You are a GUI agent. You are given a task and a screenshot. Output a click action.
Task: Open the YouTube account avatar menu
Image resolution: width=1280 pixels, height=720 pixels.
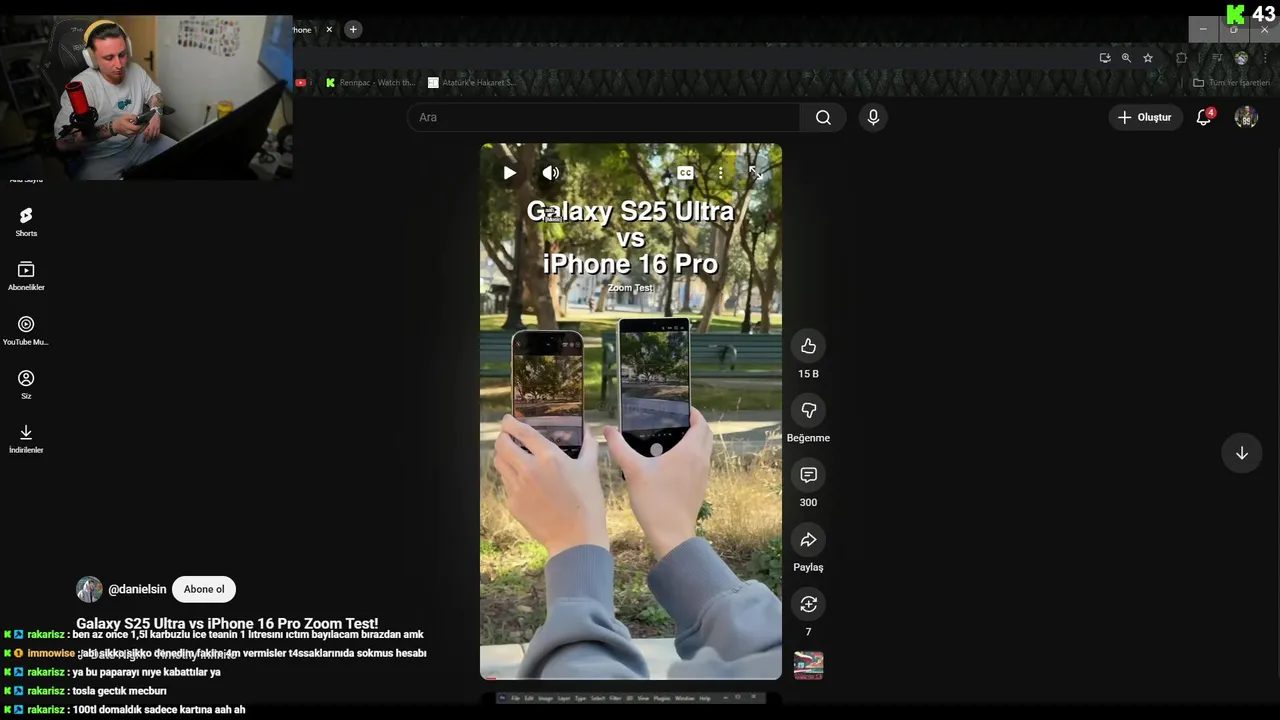(1246, 117)
